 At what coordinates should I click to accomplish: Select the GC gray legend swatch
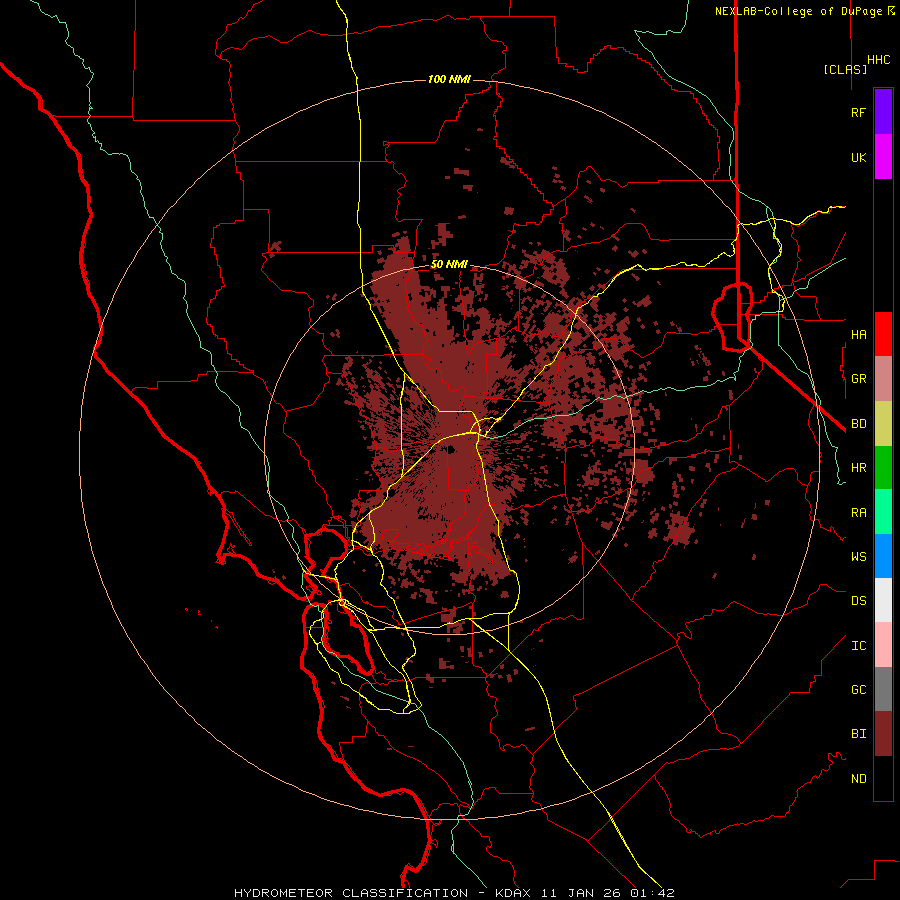(883, 689)
